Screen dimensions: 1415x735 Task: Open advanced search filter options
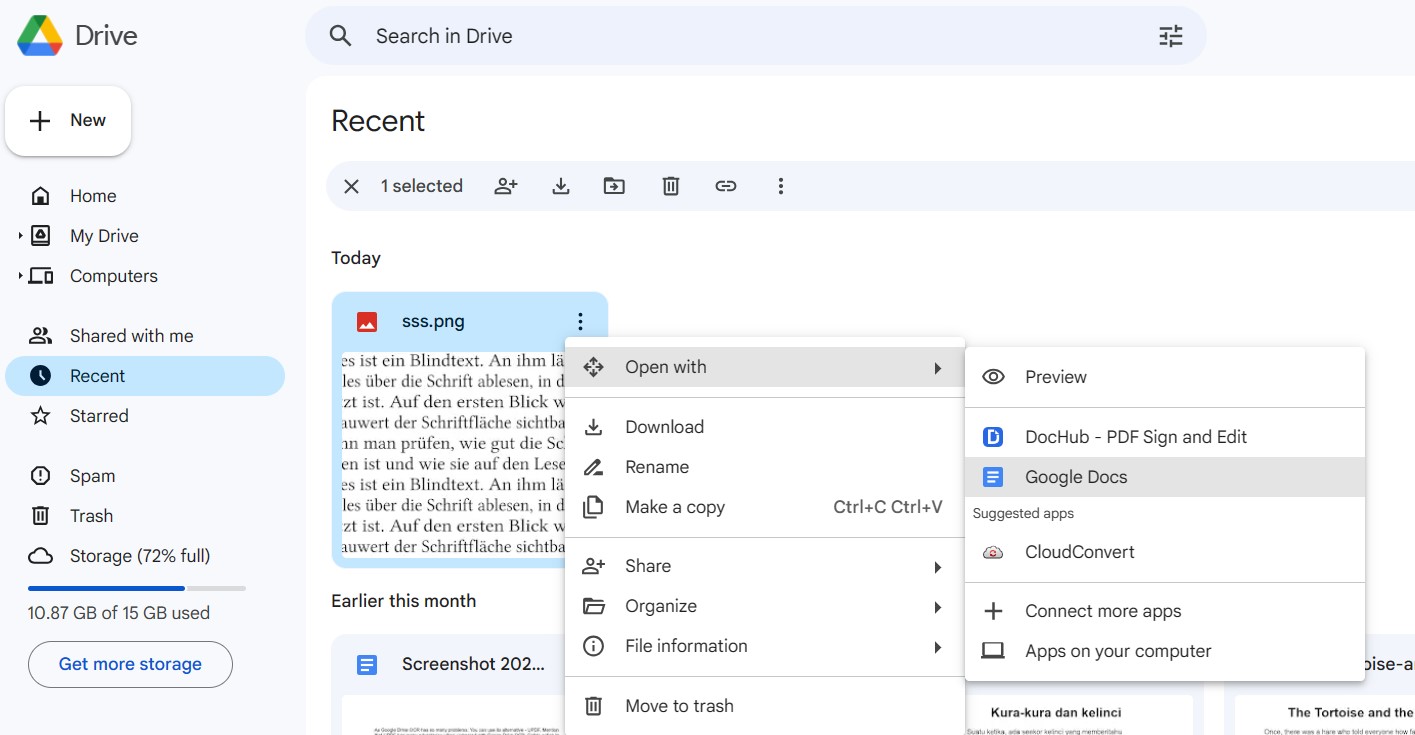[x=1169, y=35]
